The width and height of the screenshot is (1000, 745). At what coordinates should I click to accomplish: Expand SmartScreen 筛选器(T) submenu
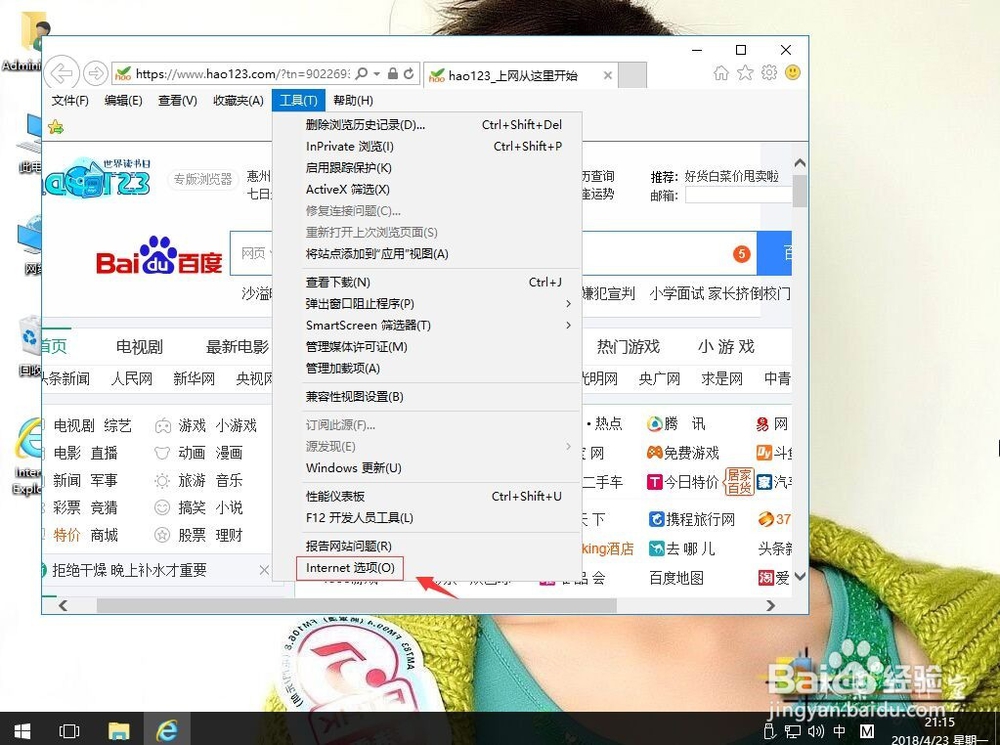(x=568, y=325)
